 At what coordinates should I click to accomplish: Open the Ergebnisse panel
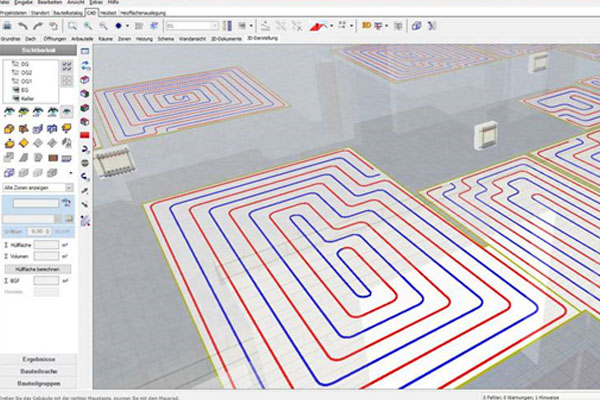[39, 359]
